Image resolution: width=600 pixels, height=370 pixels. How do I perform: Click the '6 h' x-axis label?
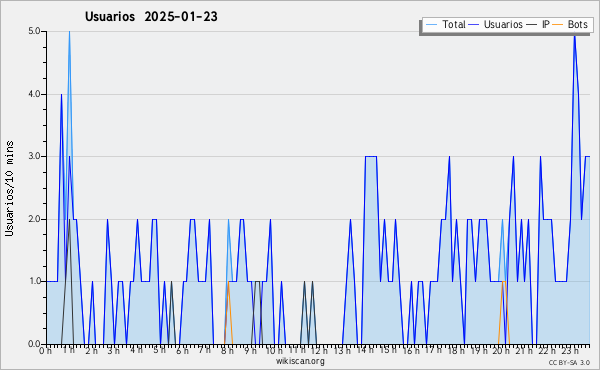182,351
